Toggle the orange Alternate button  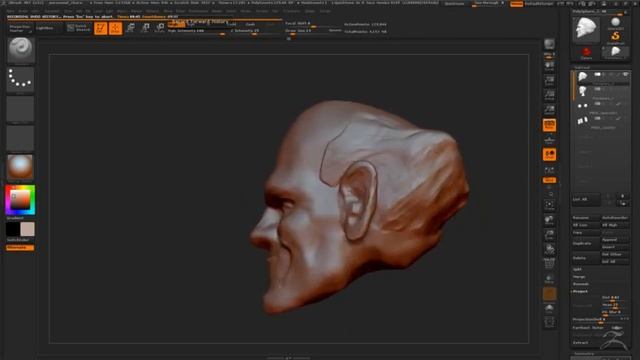(x=20, y=247)
